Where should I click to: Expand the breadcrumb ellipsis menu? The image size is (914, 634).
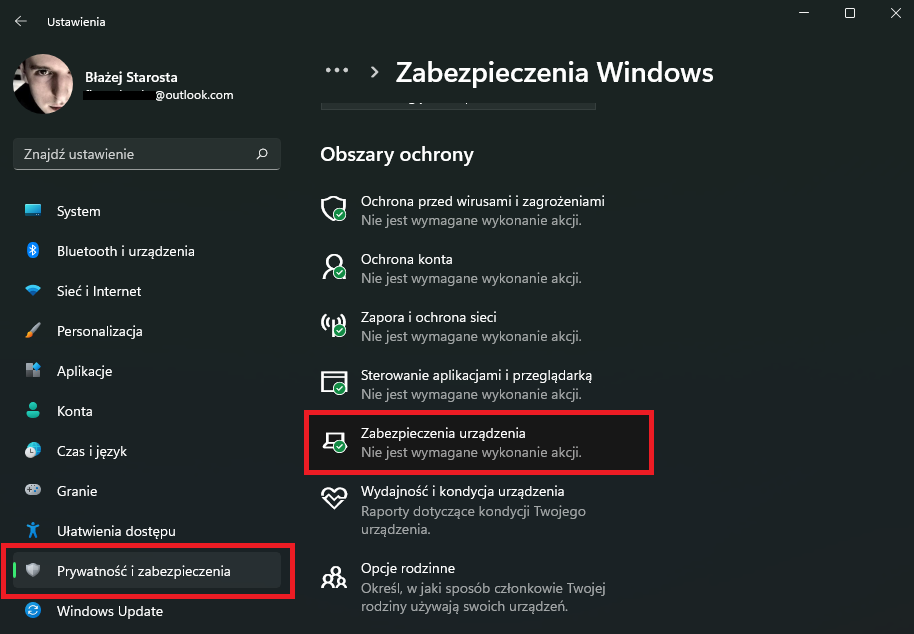point(337,71)
